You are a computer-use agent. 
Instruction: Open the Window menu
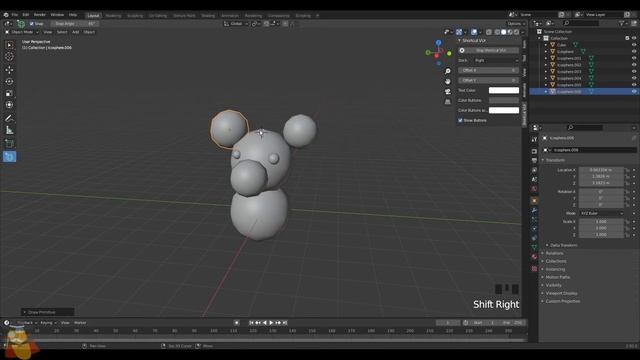(57, 15)
